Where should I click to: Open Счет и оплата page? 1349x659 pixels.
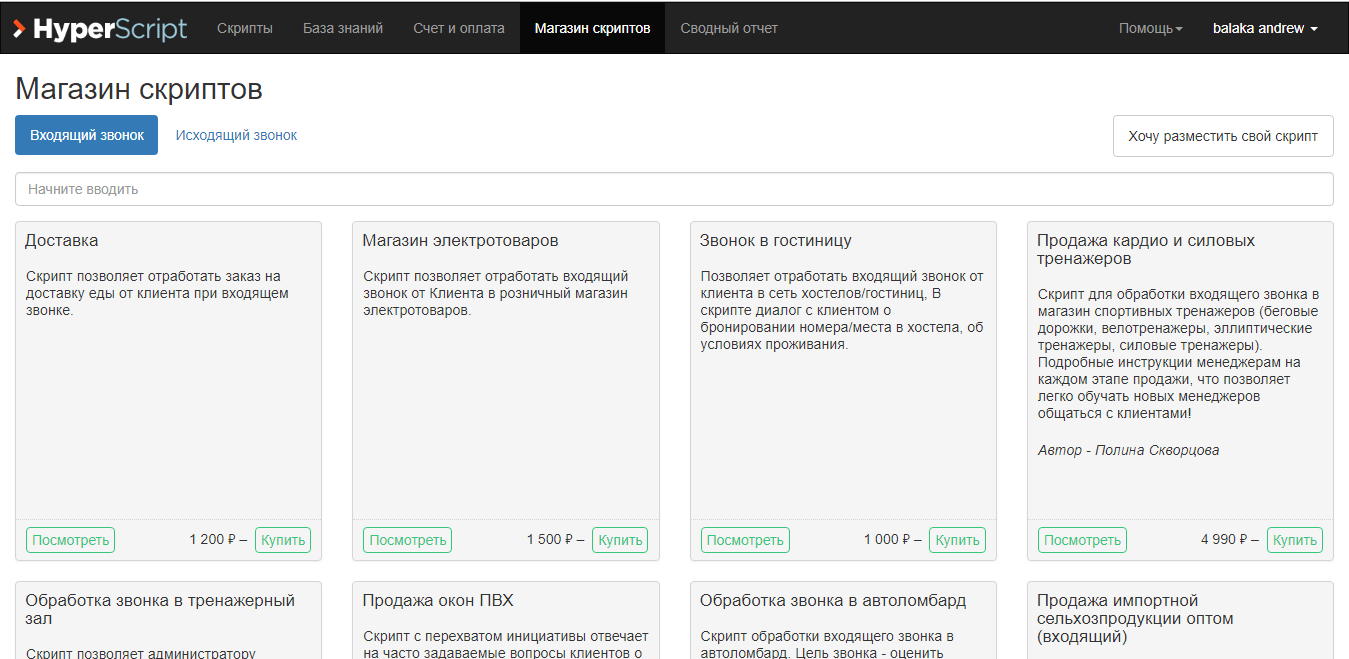pos(459,29)
